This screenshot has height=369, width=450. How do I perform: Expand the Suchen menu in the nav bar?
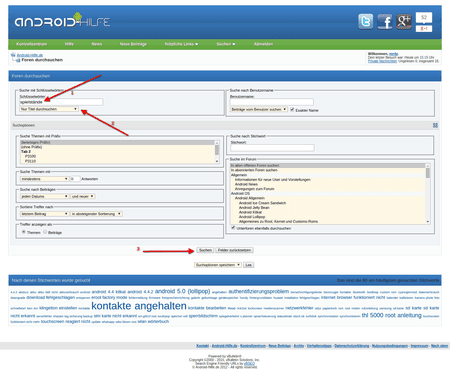(226, 44)
